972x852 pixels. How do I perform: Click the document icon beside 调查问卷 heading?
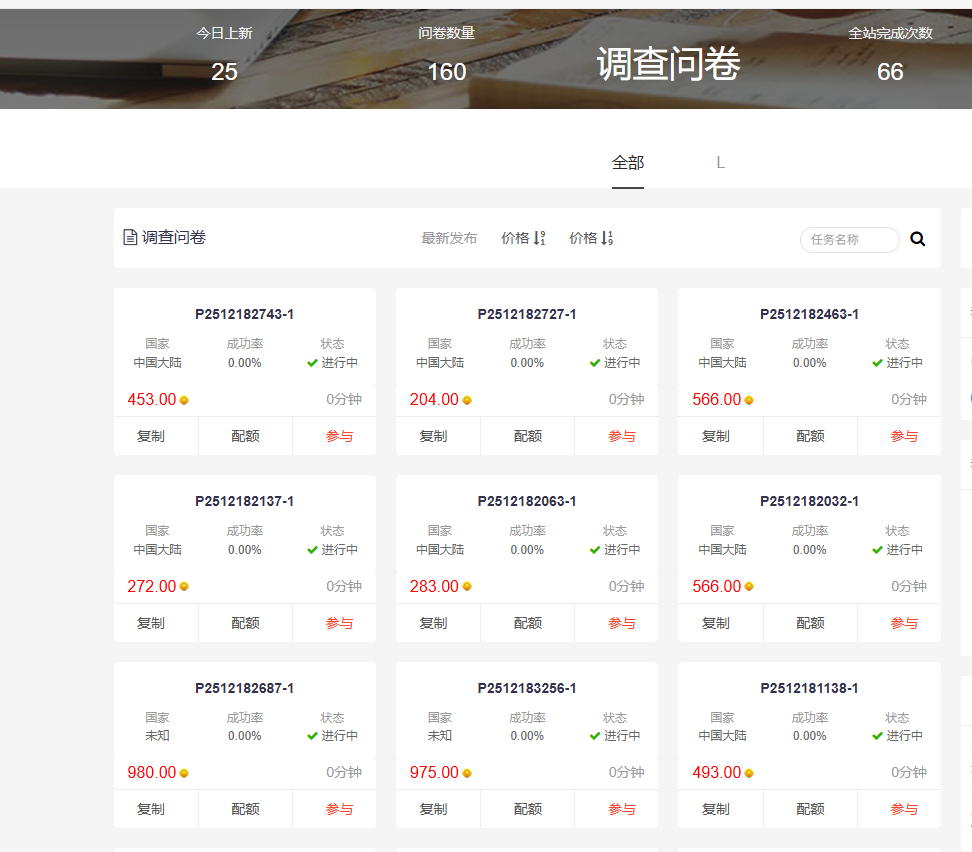click(x=129, y=236)
